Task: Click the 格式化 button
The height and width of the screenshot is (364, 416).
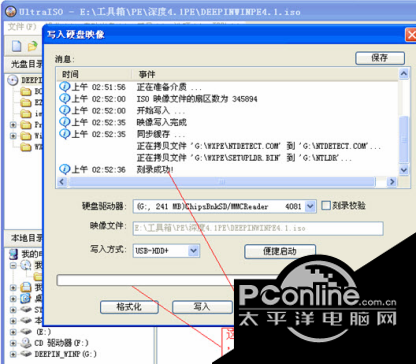Action: click(x=129, y=307)
